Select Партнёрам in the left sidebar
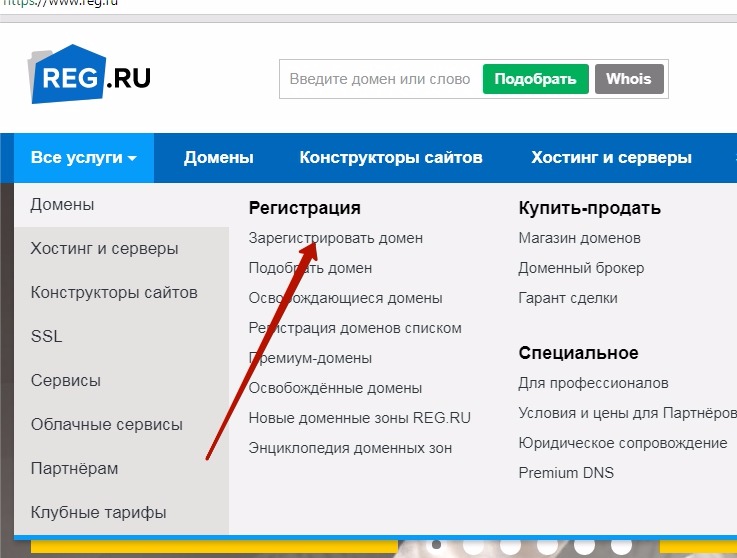This screenshot has width=737, height=558. click(x=75, y=468)
